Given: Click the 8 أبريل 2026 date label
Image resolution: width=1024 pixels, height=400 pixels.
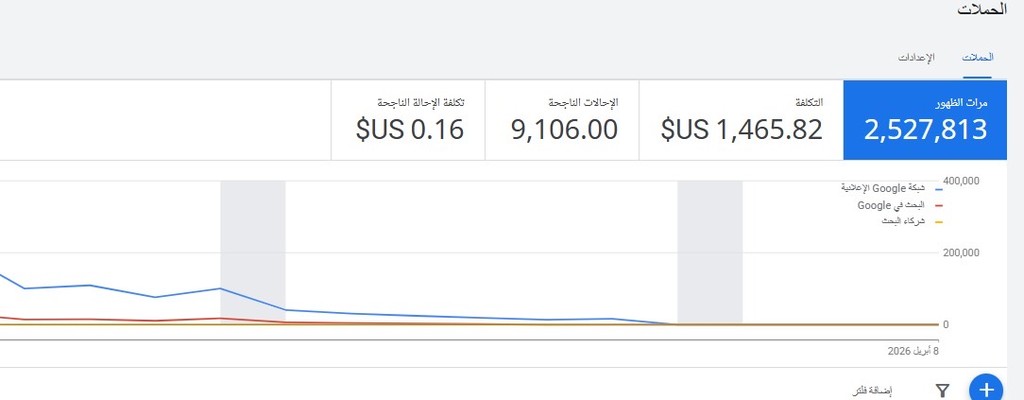Looking at the screenshot, I should click(x=913, y=351).
